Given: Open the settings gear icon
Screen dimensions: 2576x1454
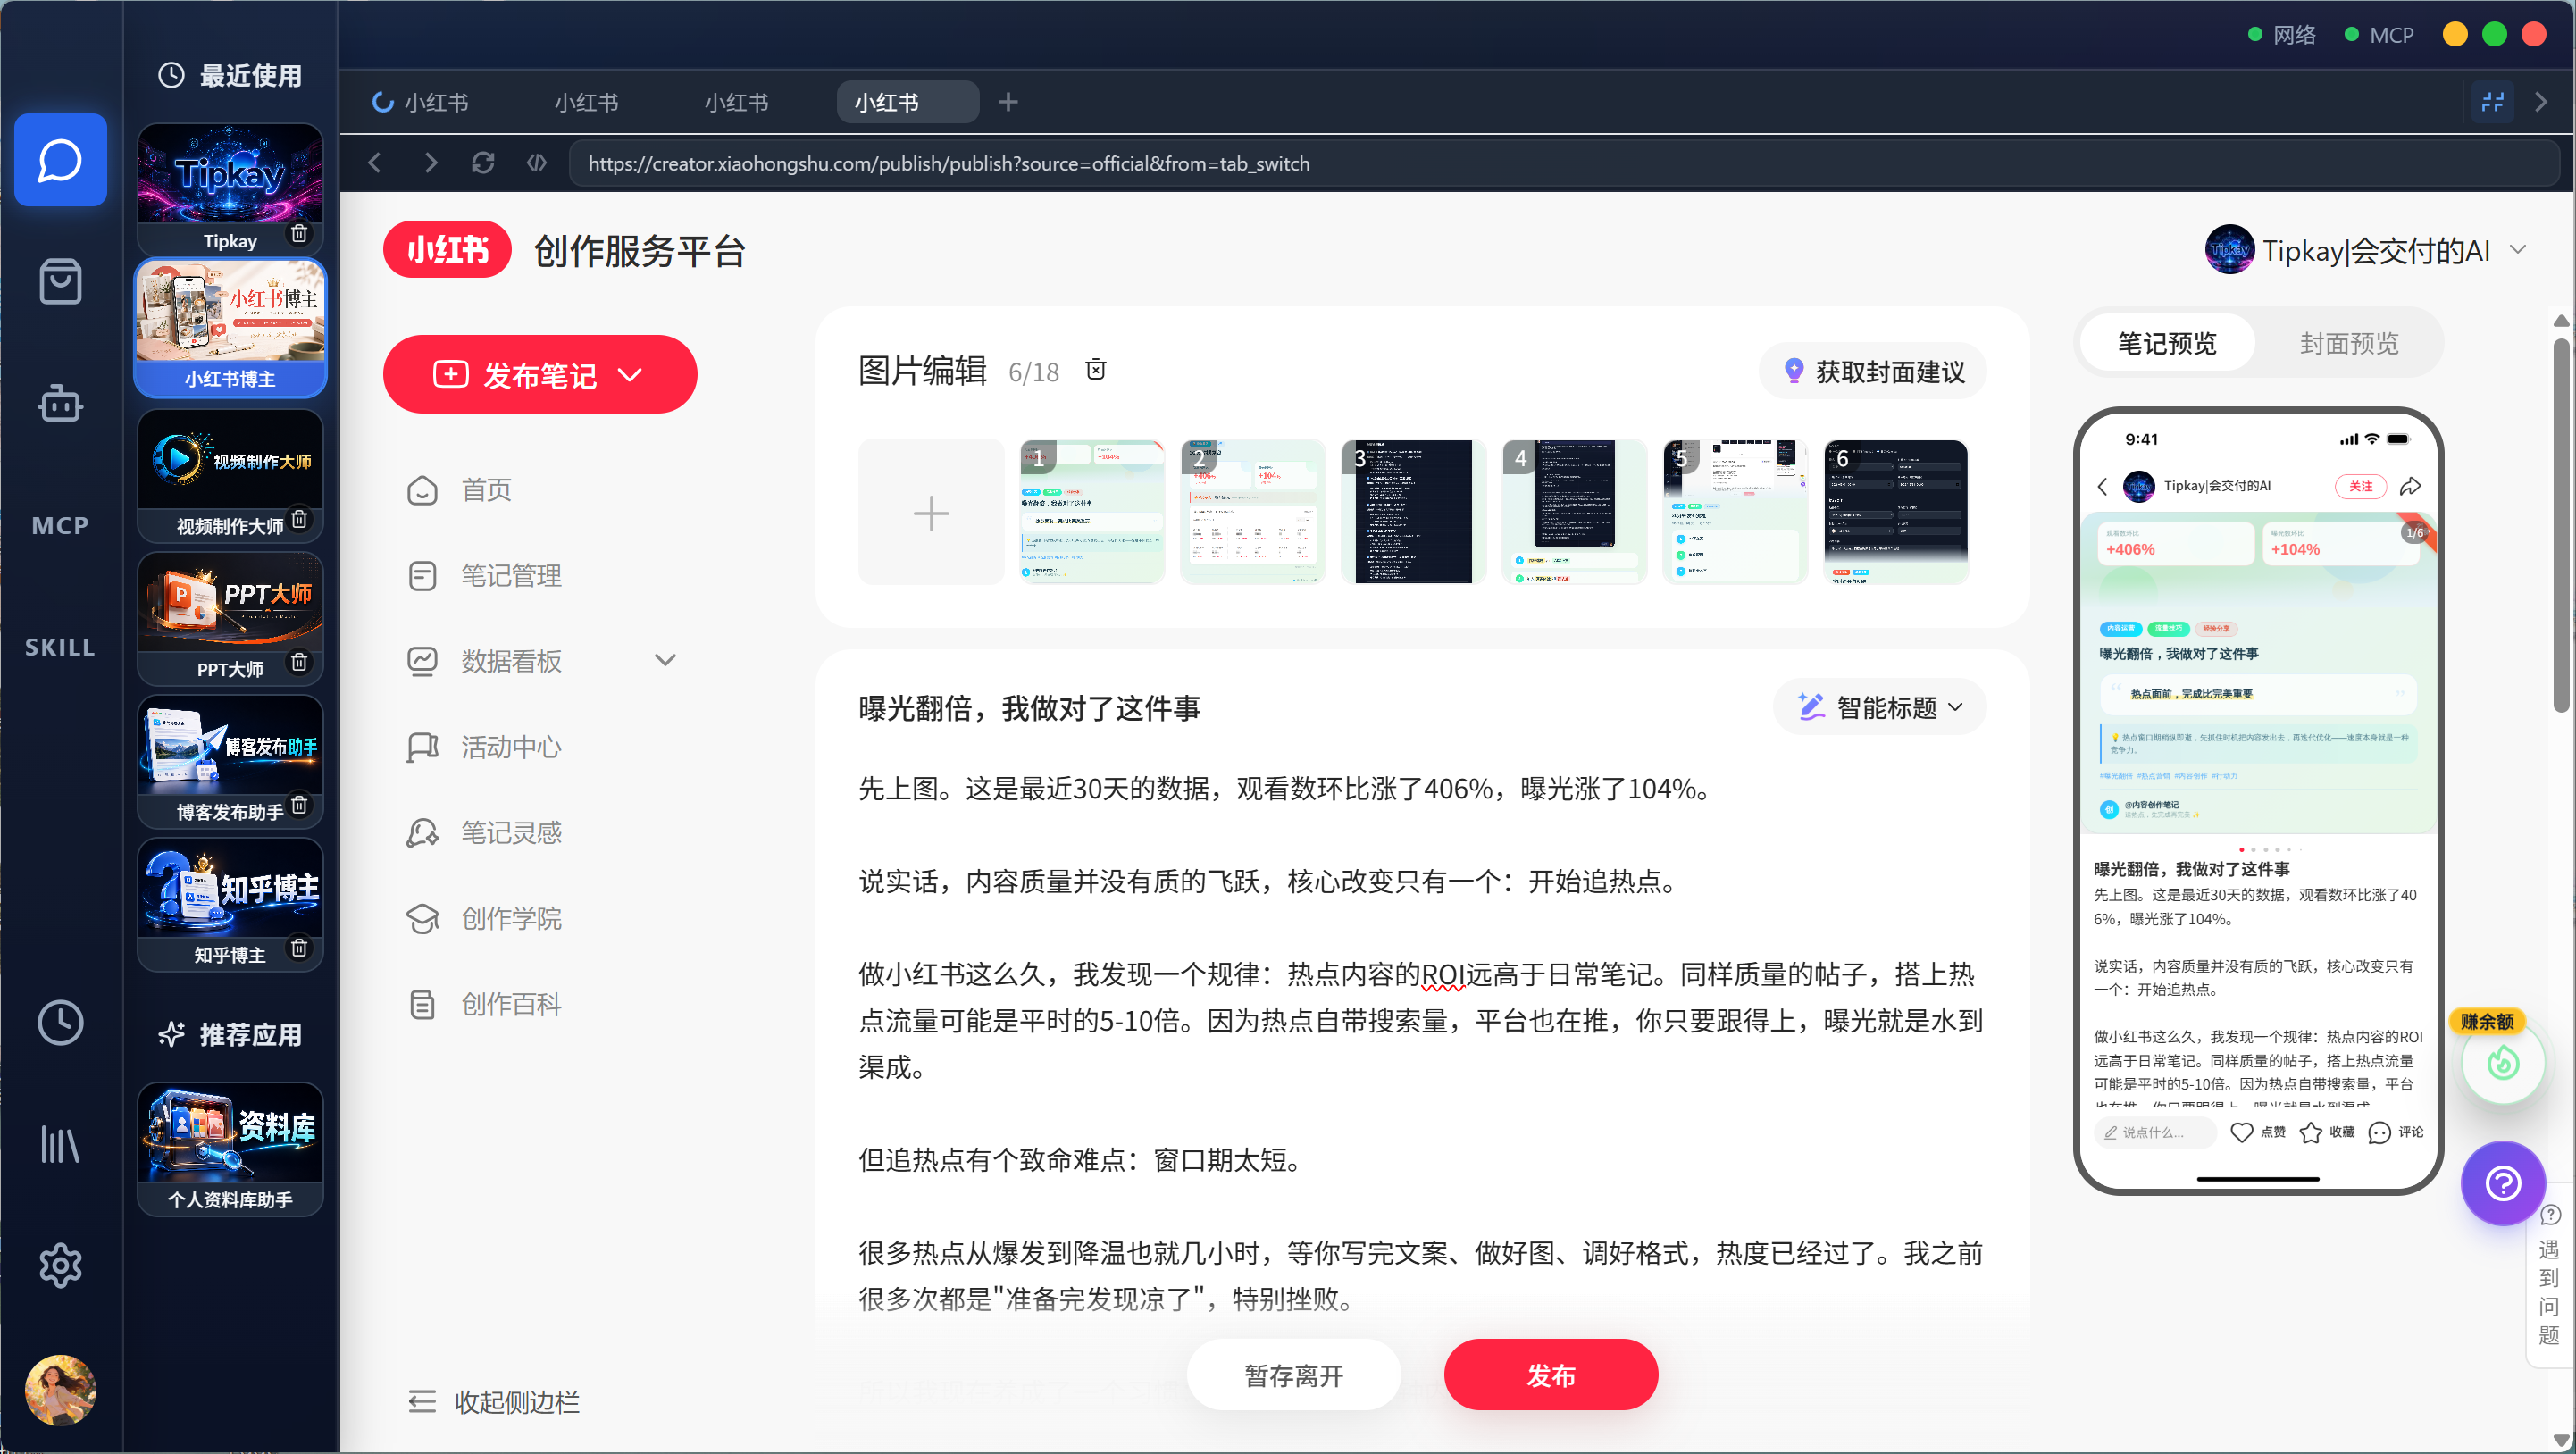Looking at the screenshot, I should coord(60,1266).
